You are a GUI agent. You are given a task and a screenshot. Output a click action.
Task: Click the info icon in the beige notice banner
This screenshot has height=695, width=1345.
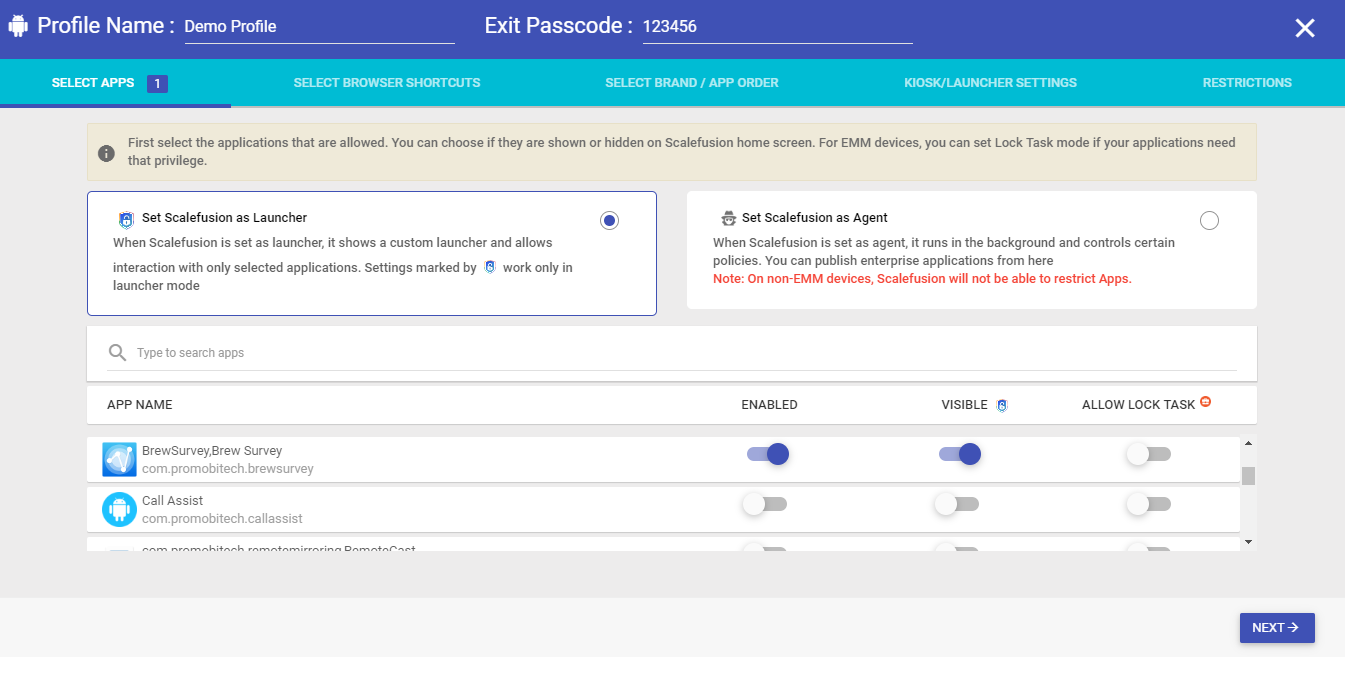coord(106,153)
